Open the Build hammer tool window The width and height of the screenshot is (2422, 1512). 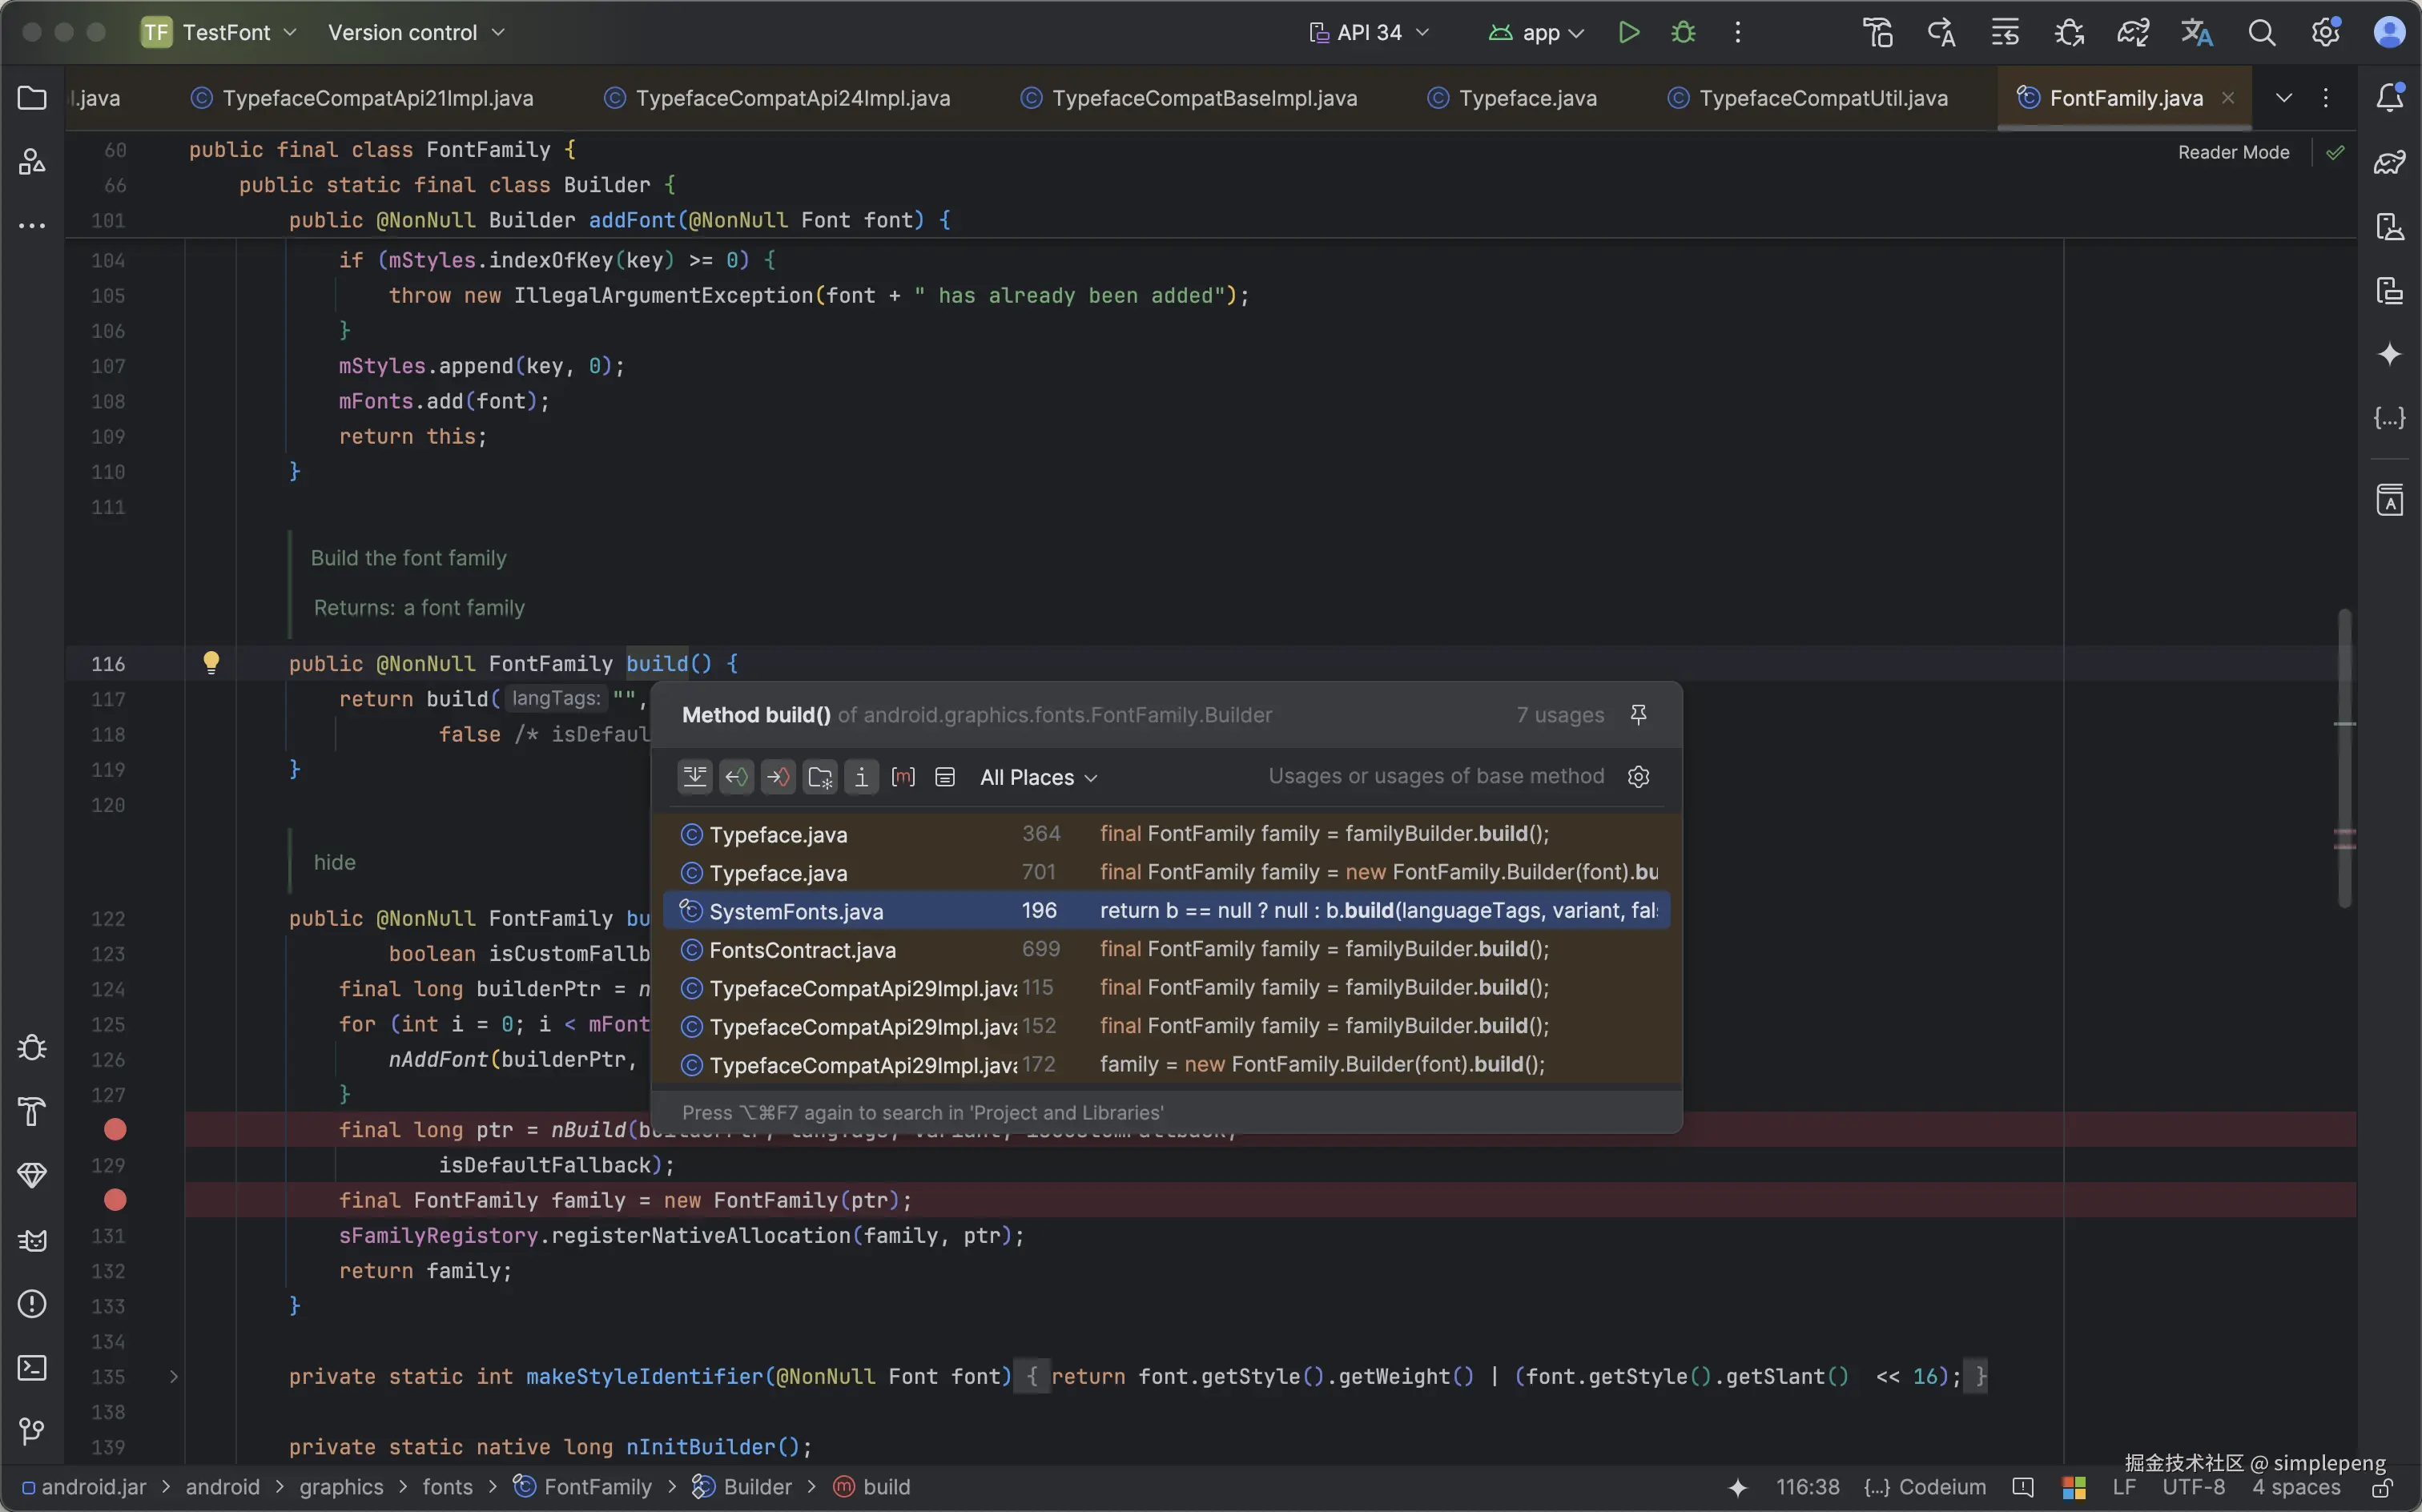tap(32, 1111)
